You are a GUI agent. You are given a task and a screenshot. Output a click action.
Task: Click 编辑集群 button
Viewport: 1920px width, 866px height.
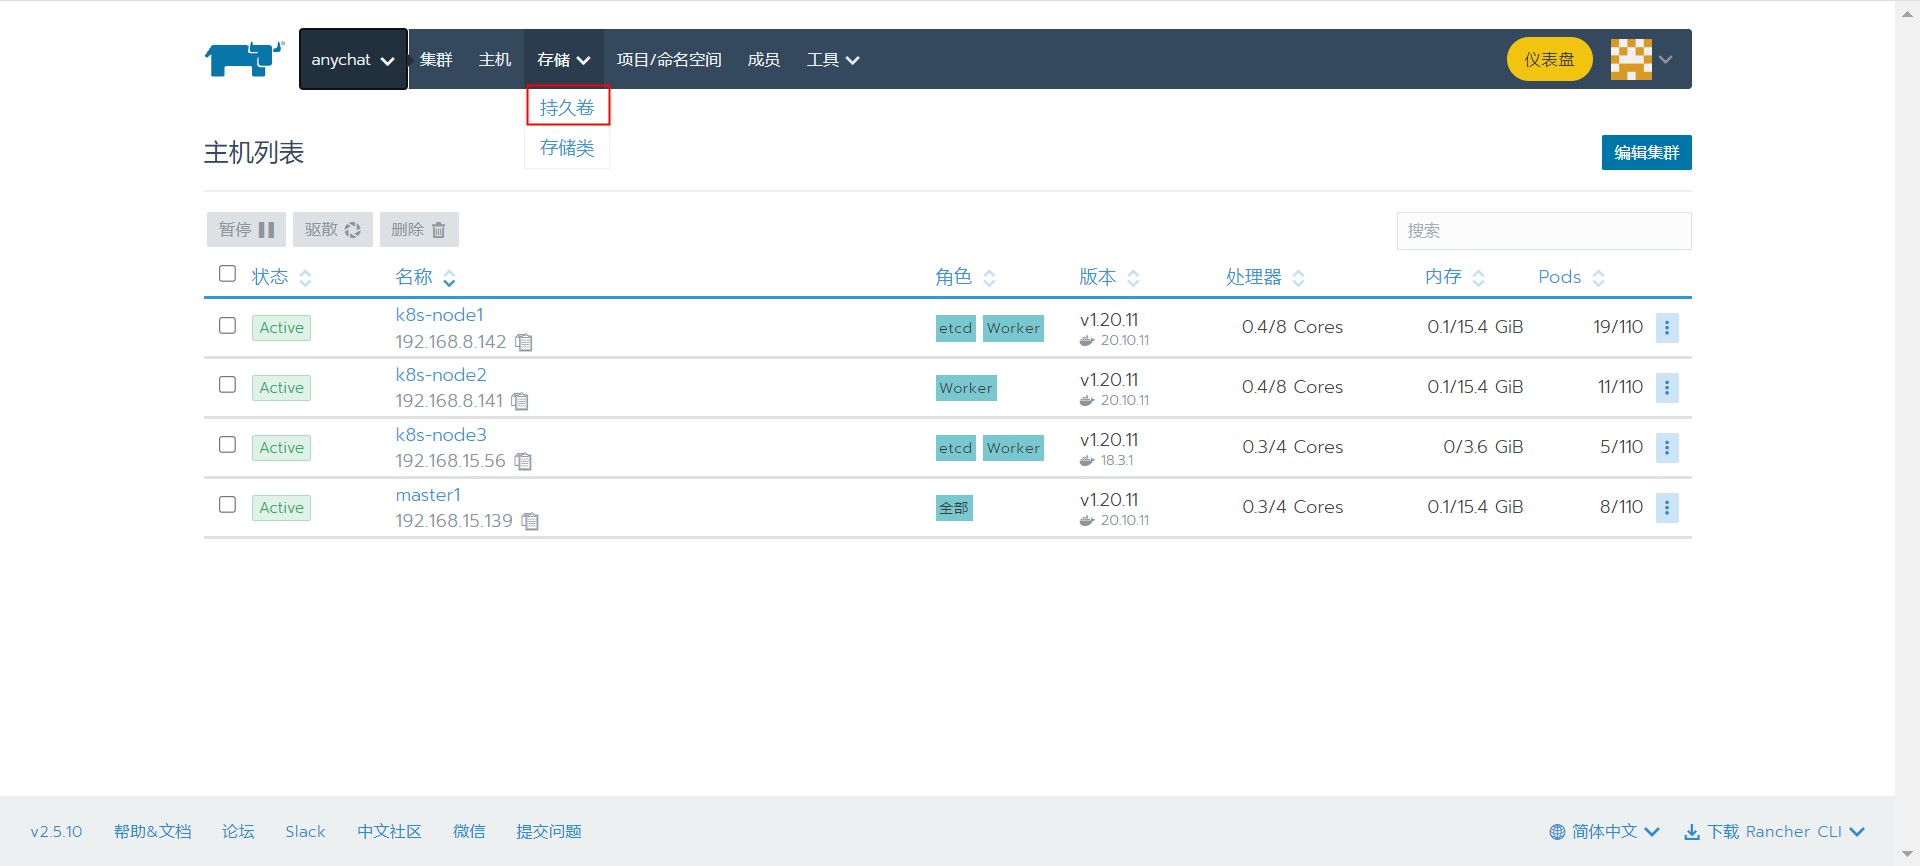pyautogui.click(x=1646, y=153)
